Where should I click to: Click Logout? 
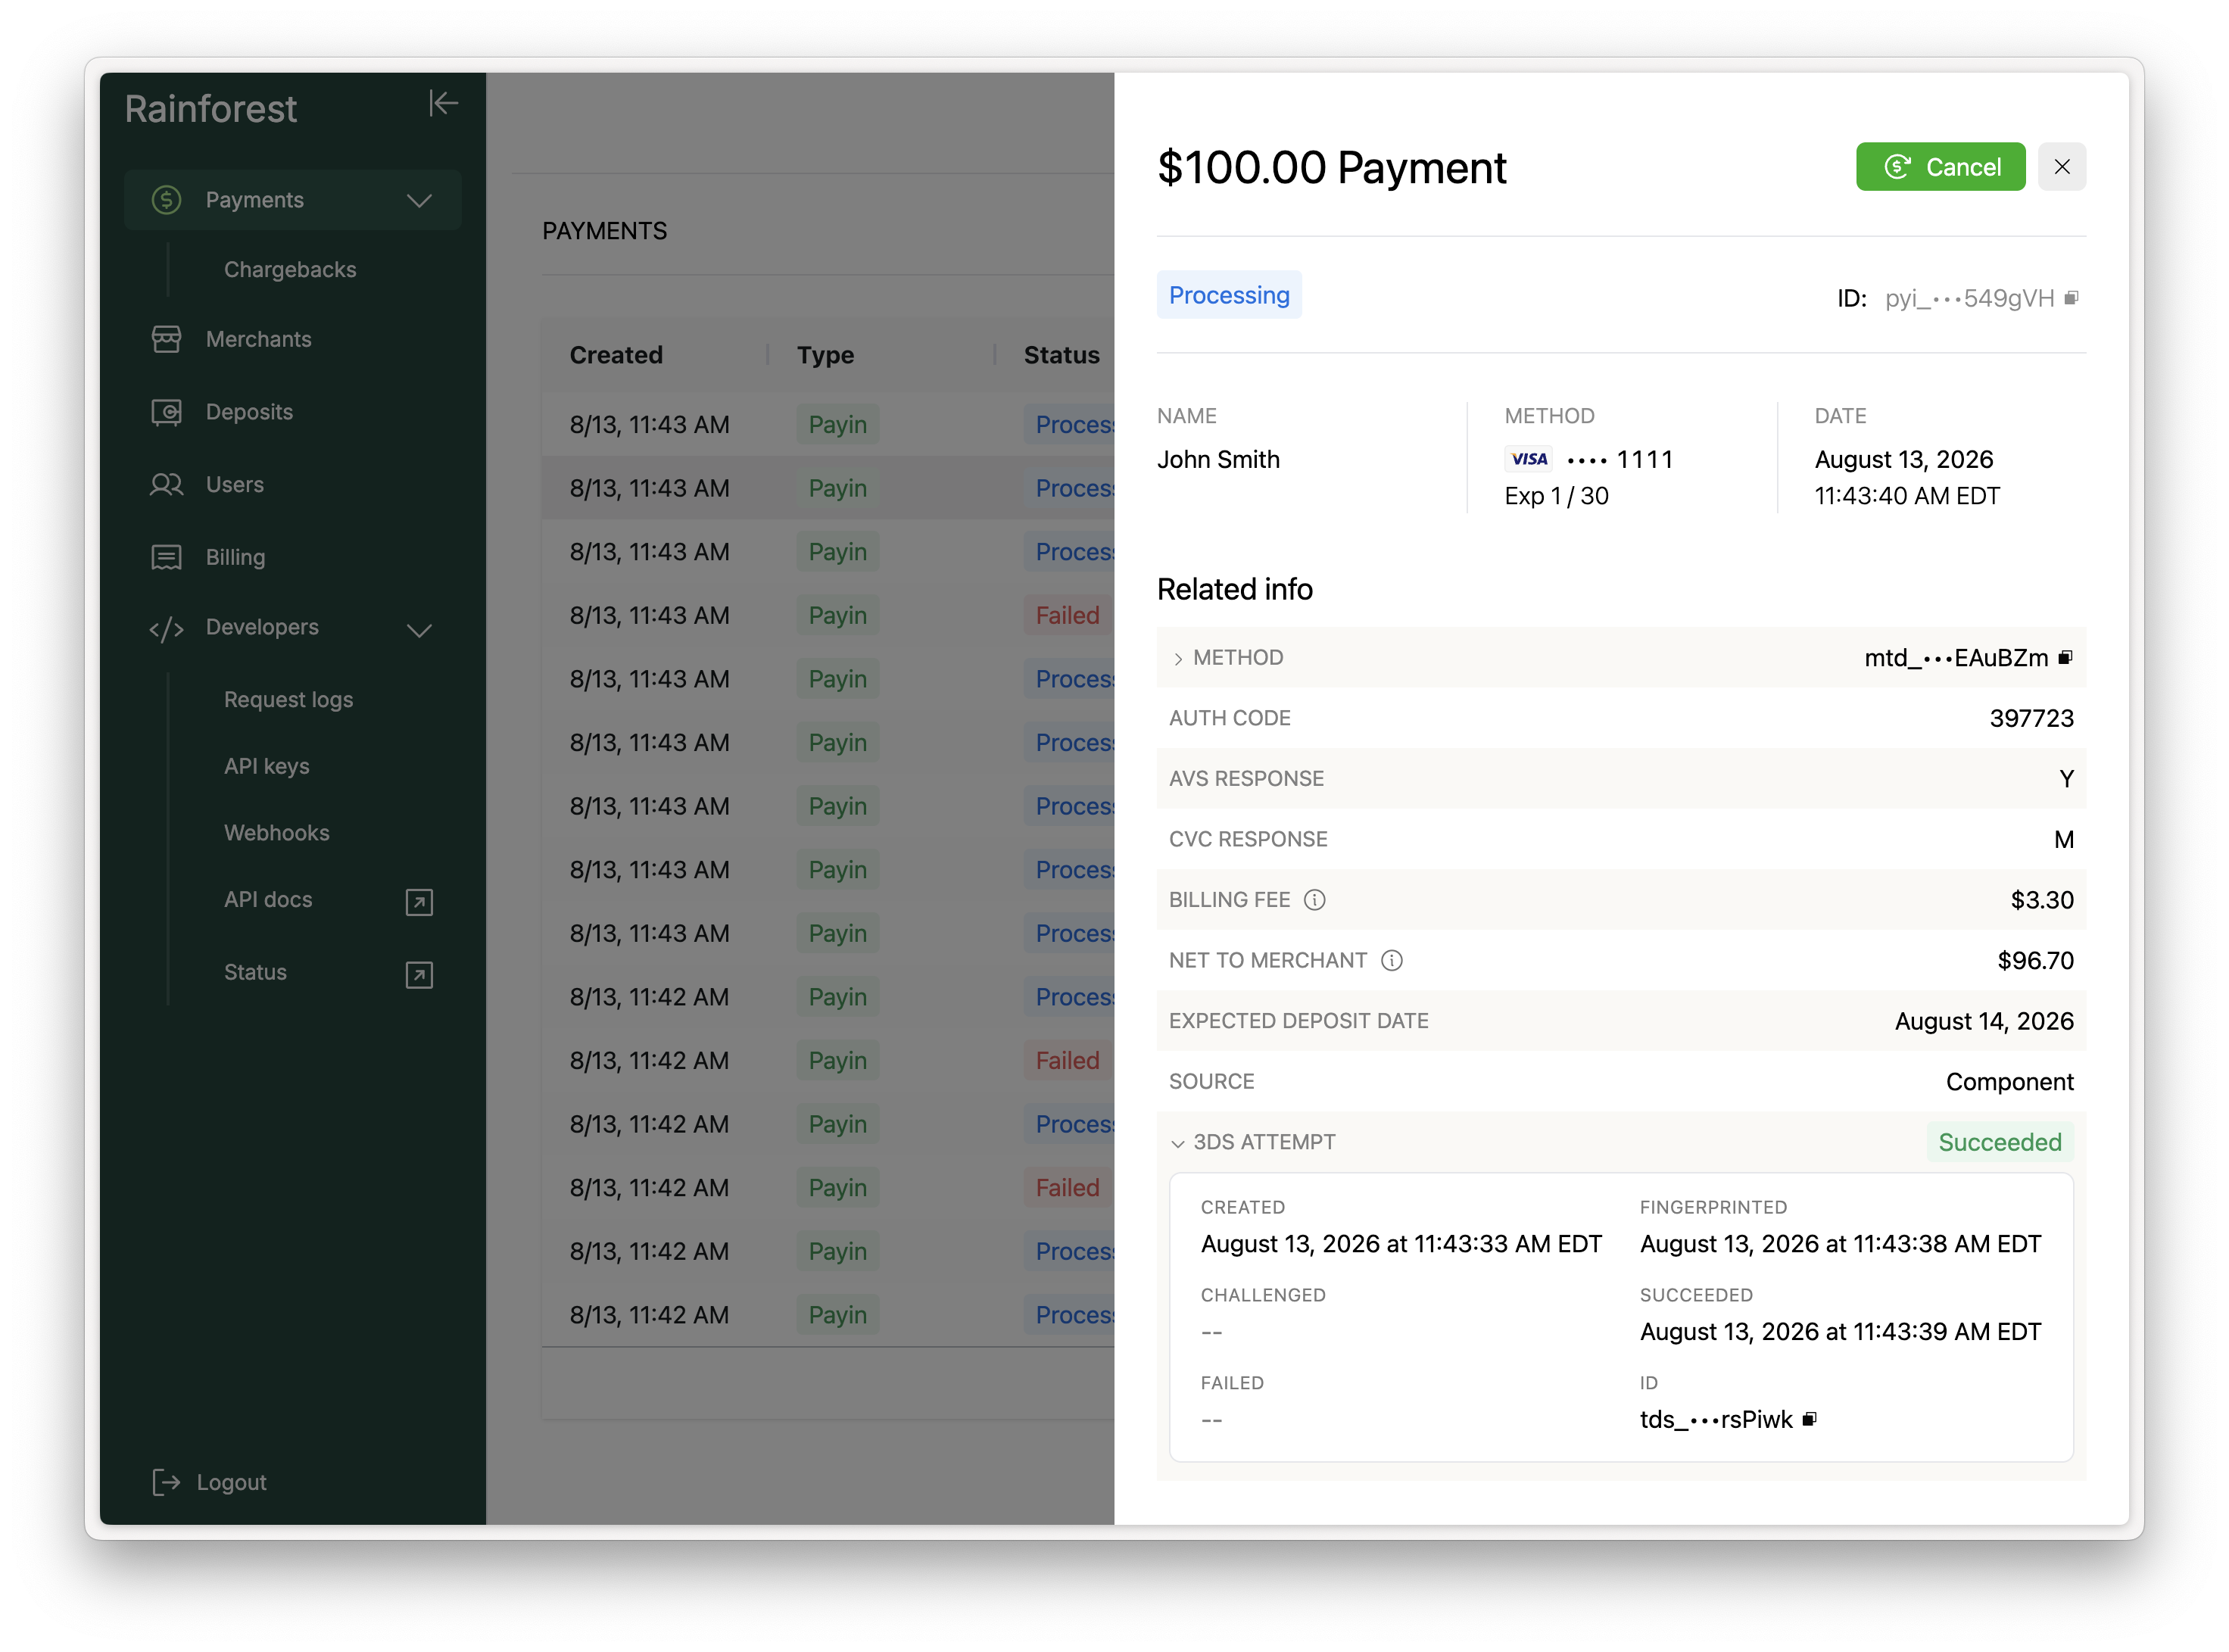[x=231, y=1483]
